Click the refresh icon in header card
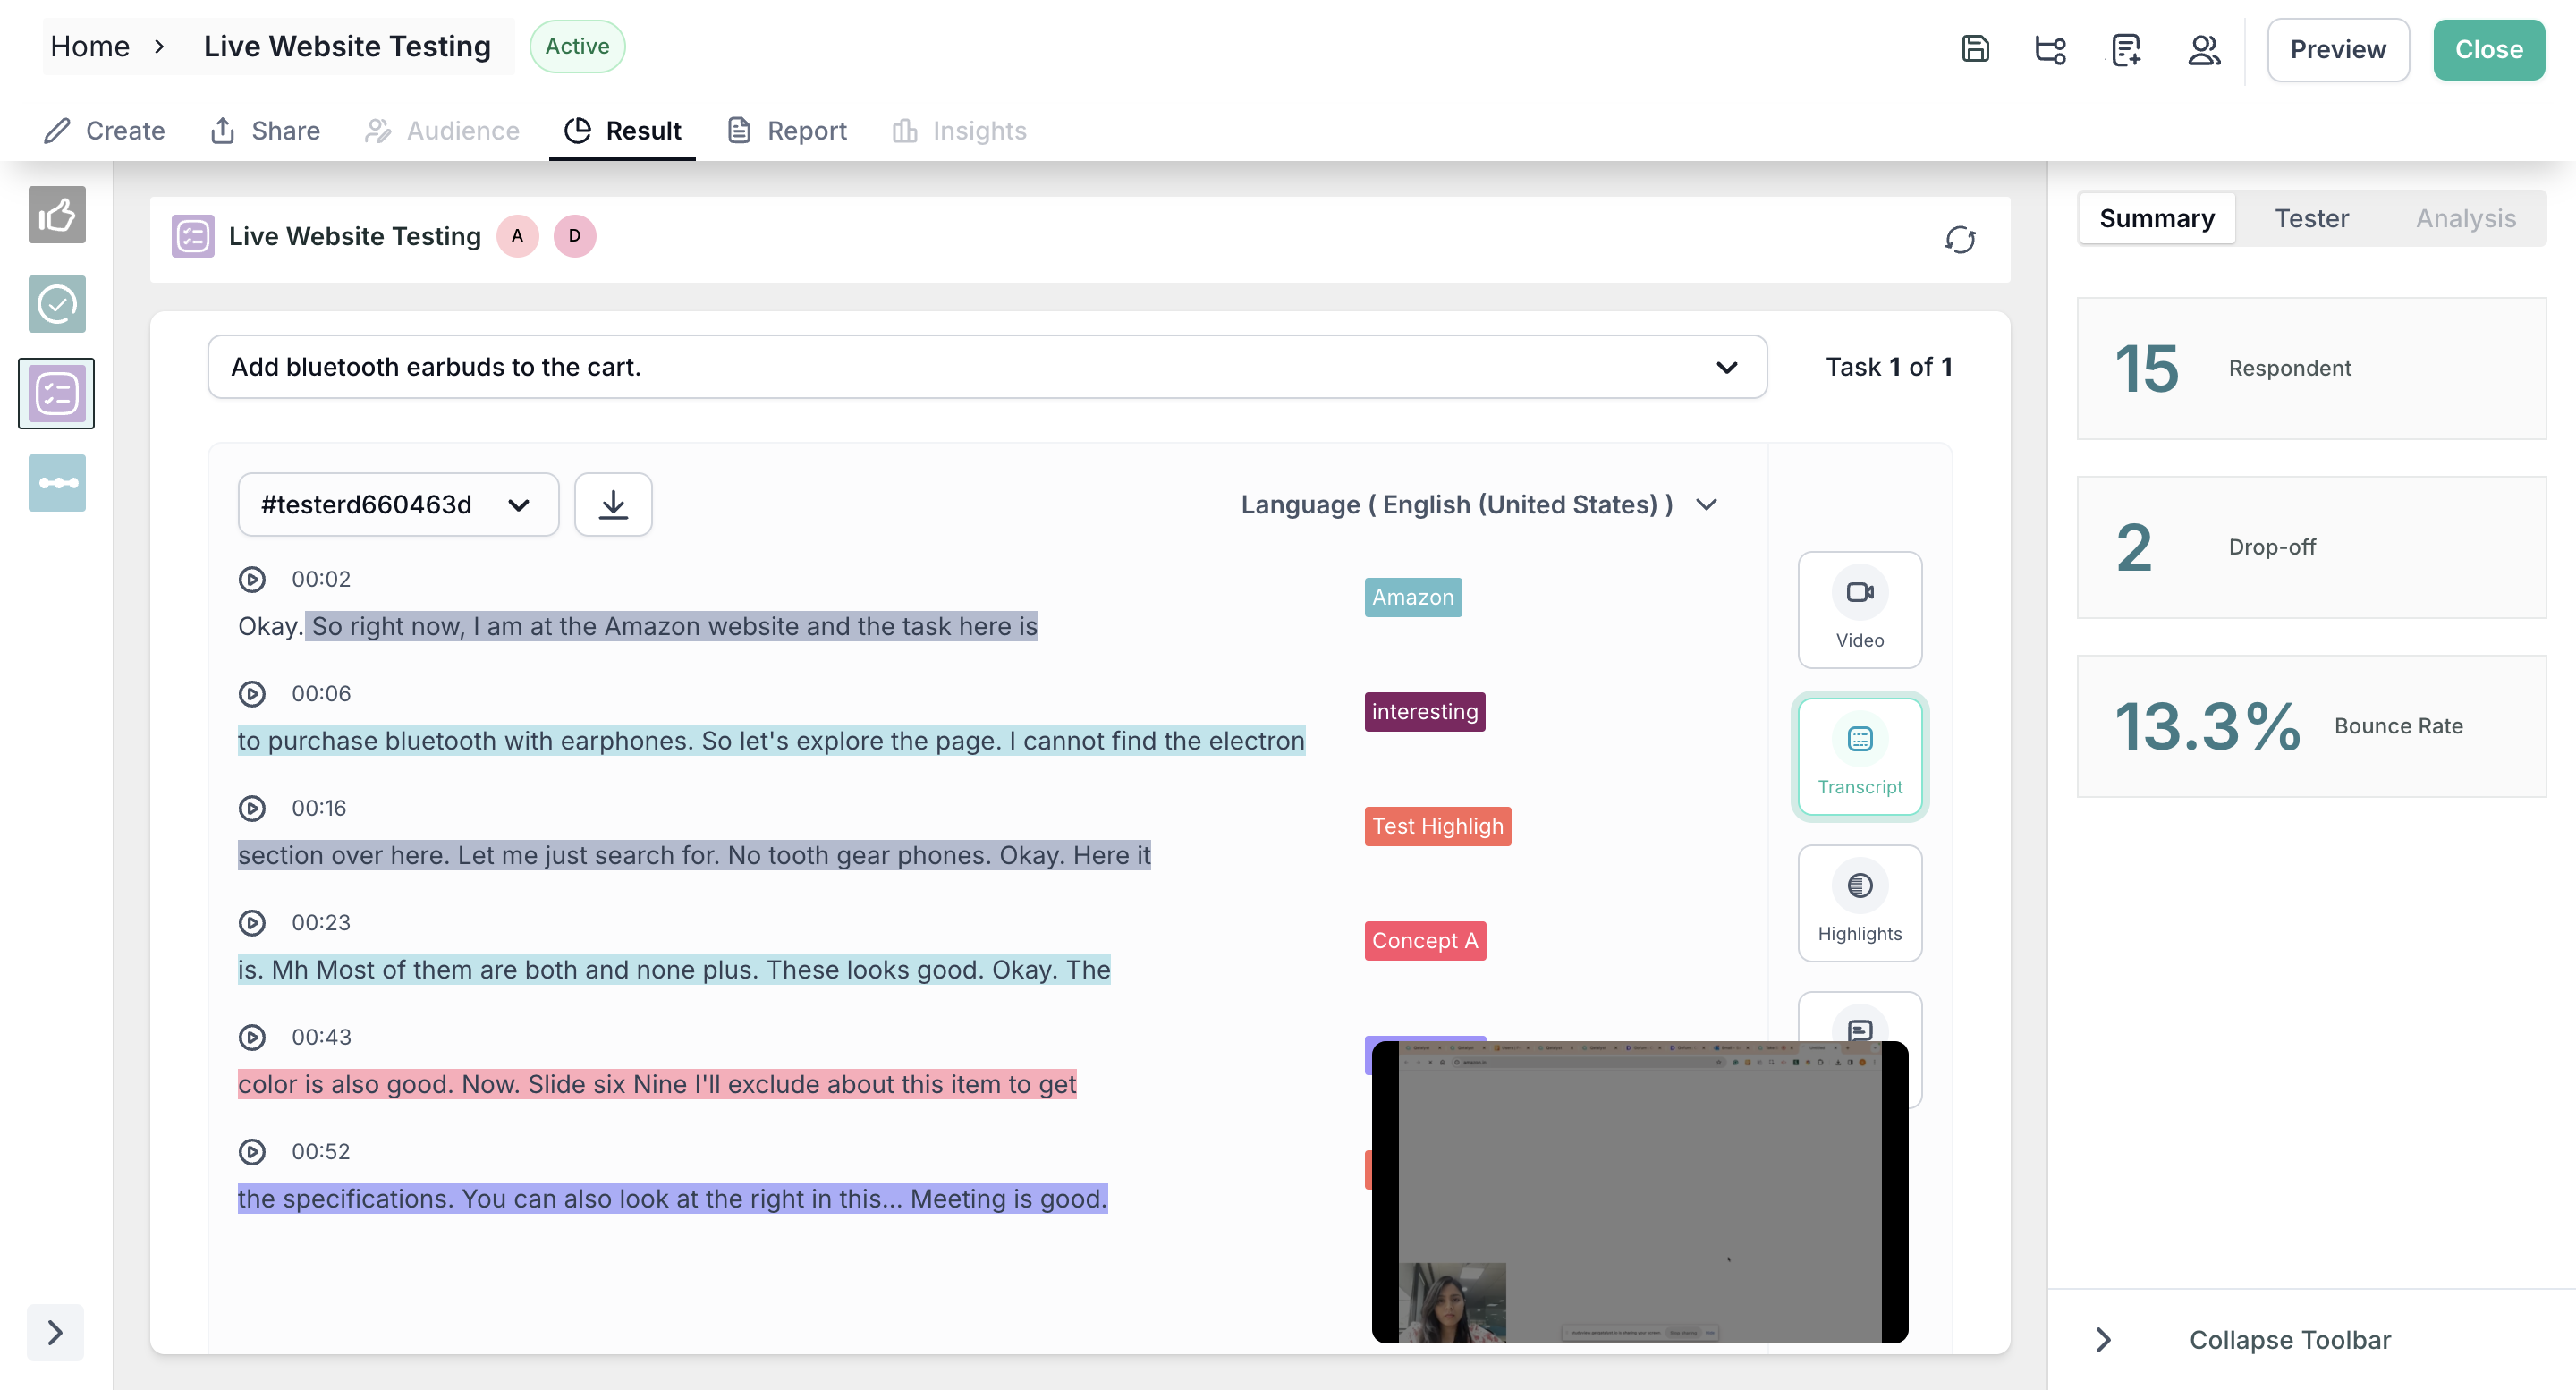 point(1960,240)
